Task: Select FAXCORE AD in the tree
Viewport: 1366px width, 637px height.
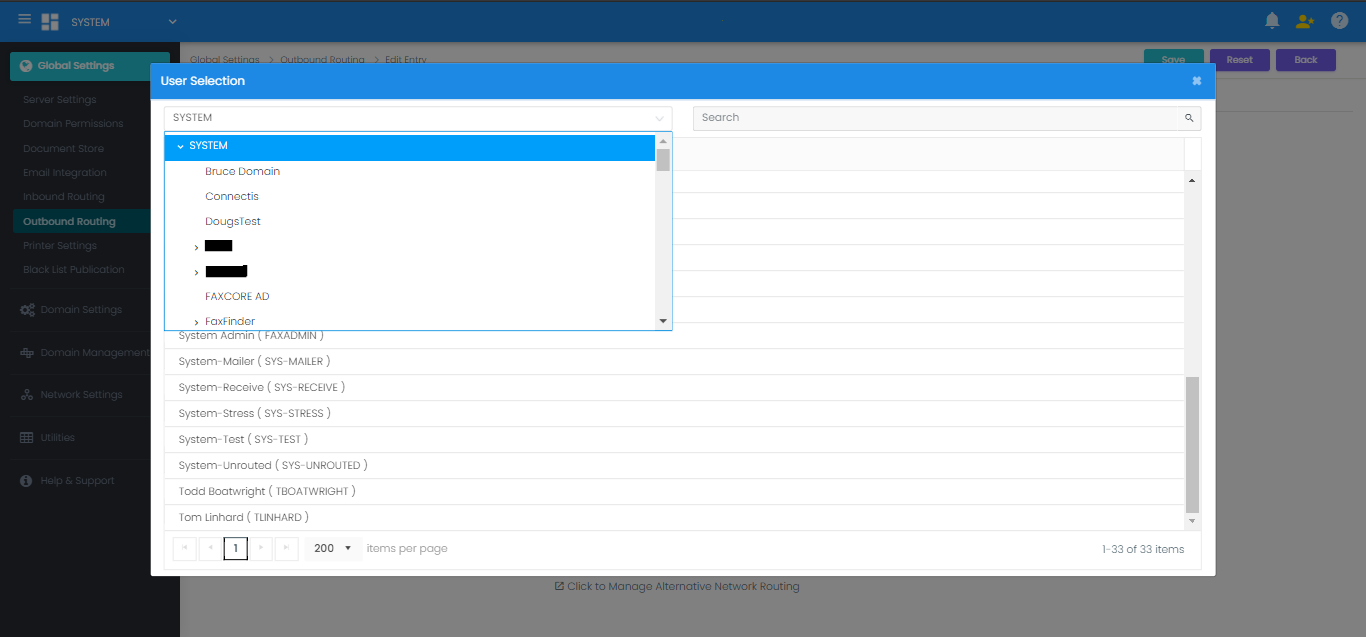Action: coord(237,296)
